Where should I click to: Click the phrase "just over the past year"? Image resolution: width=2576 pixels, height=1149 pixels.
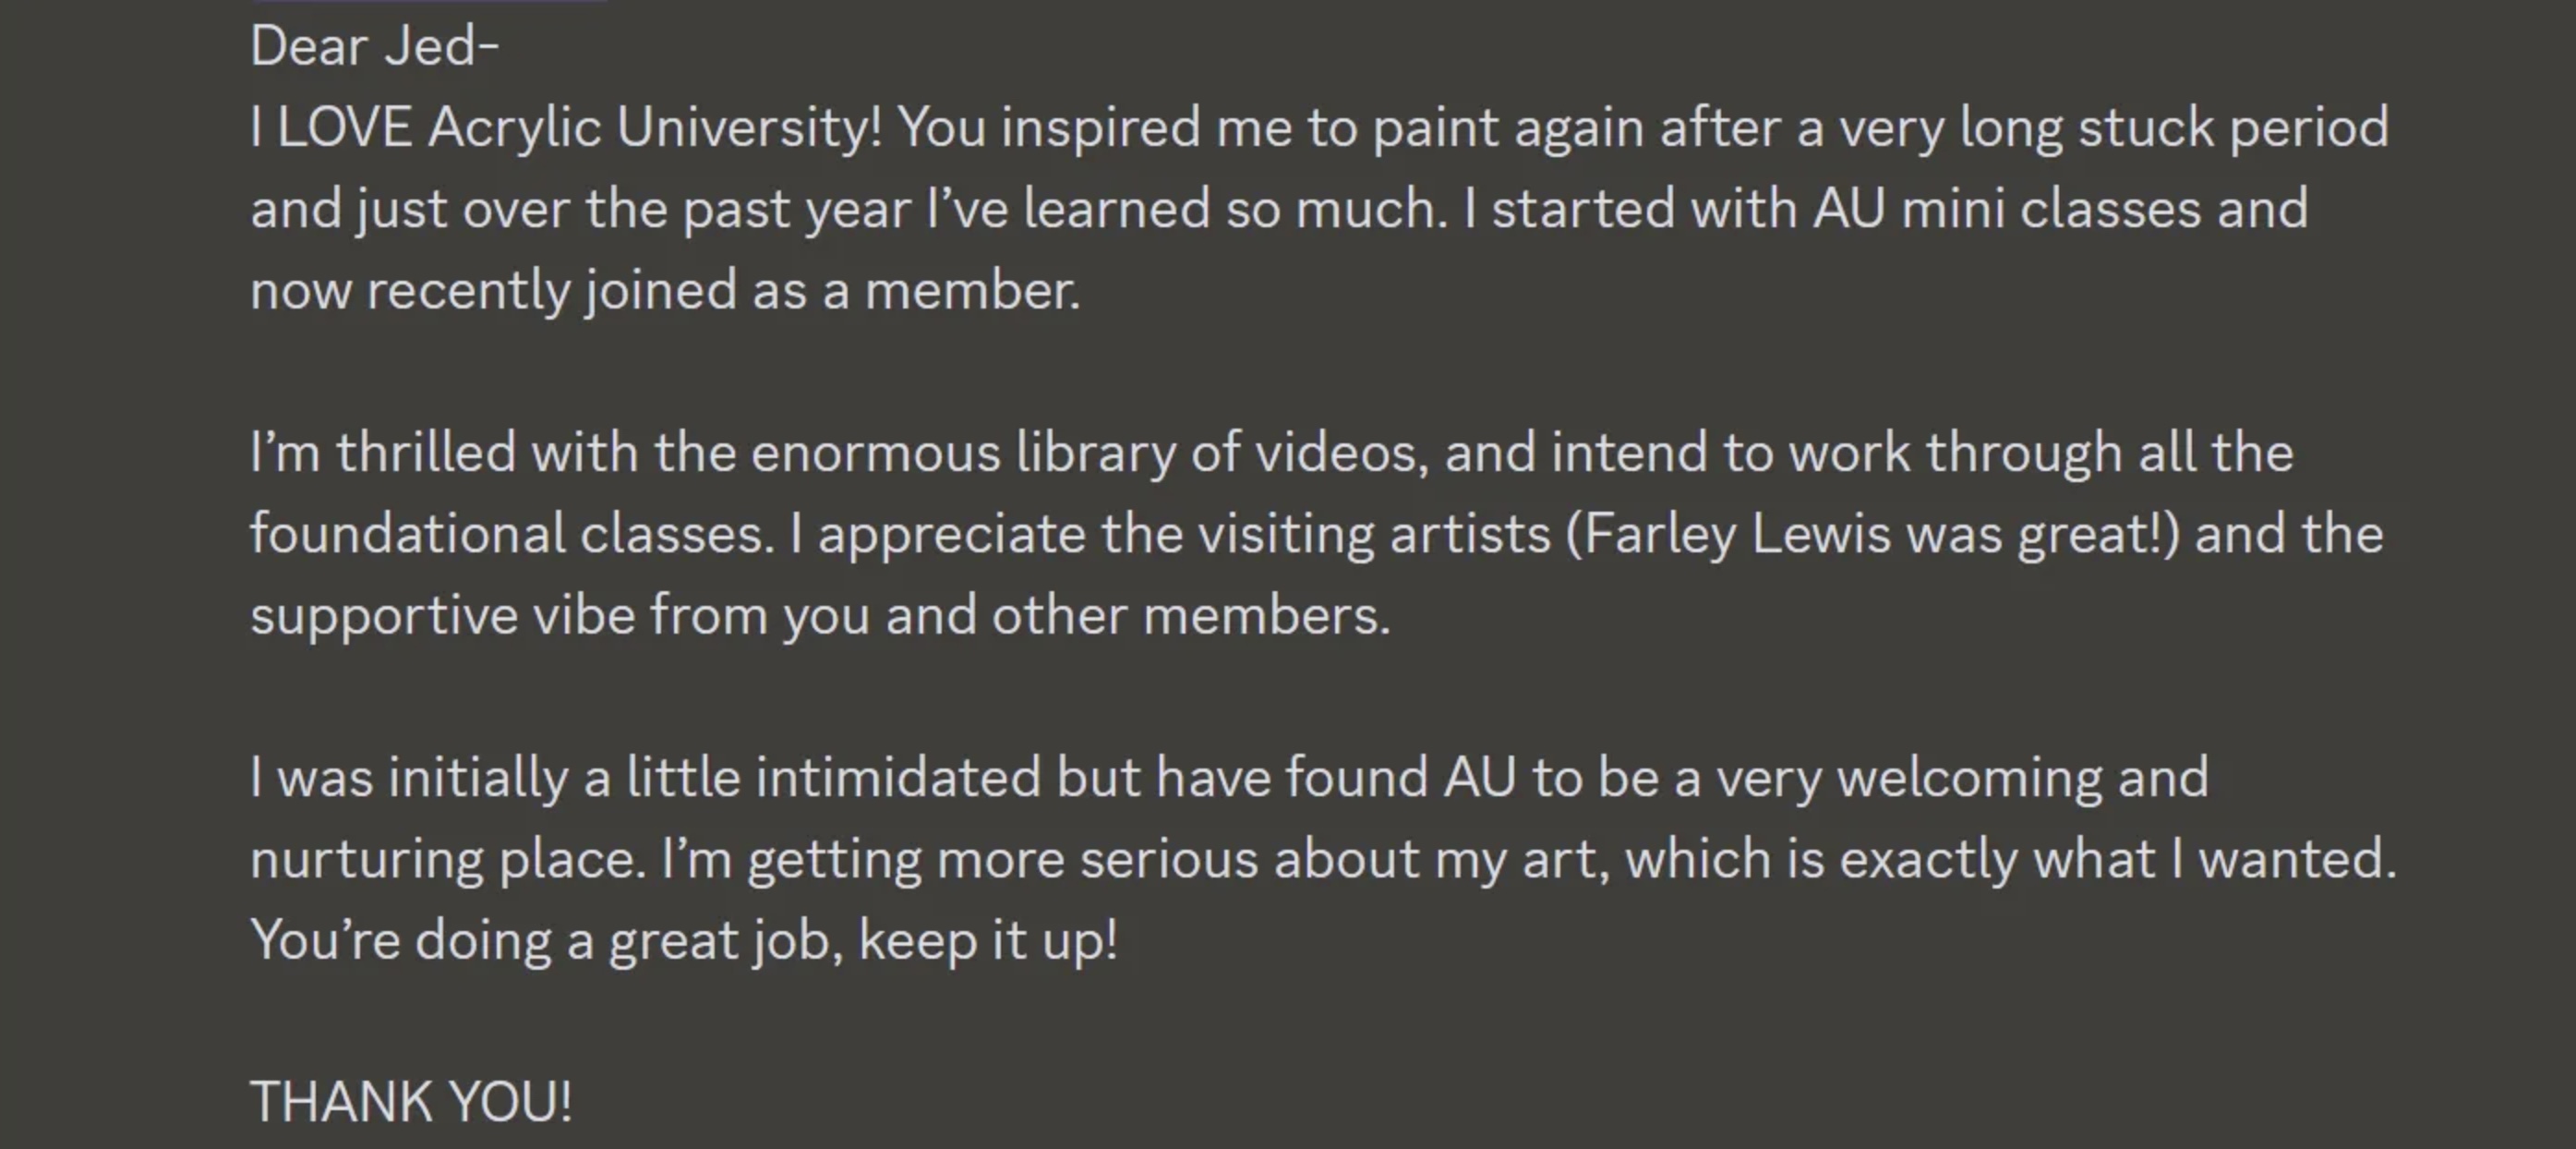(634, 209)
